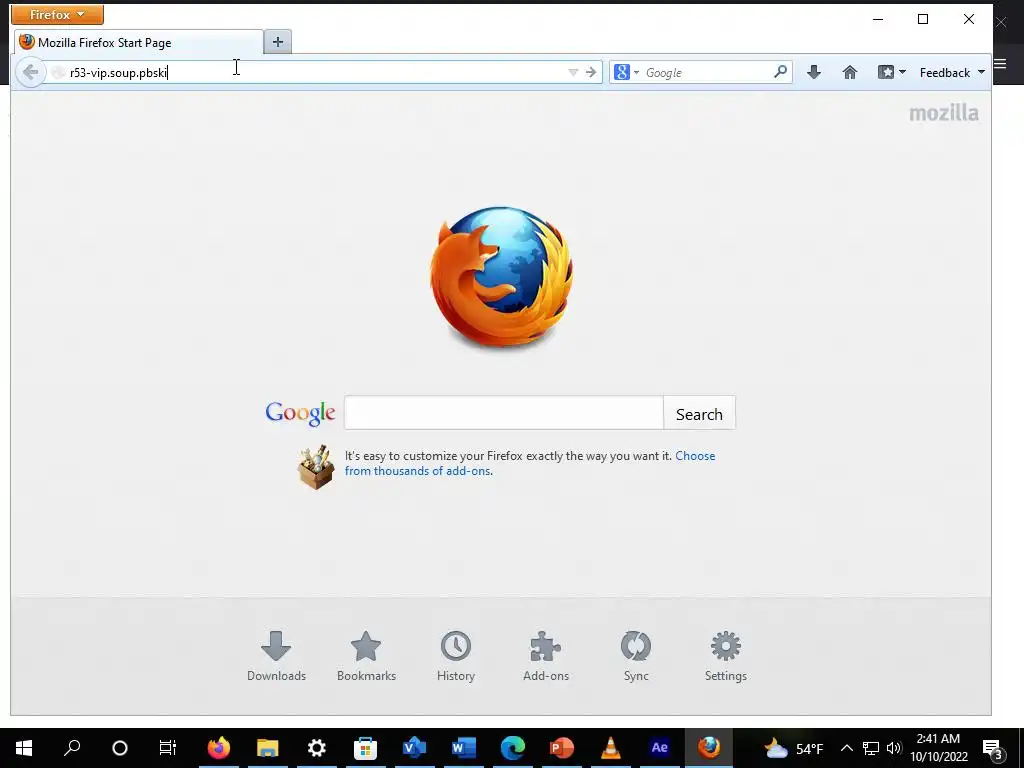
Task: Open the toolbar Downloads arrow
Action: coord(814,72)
